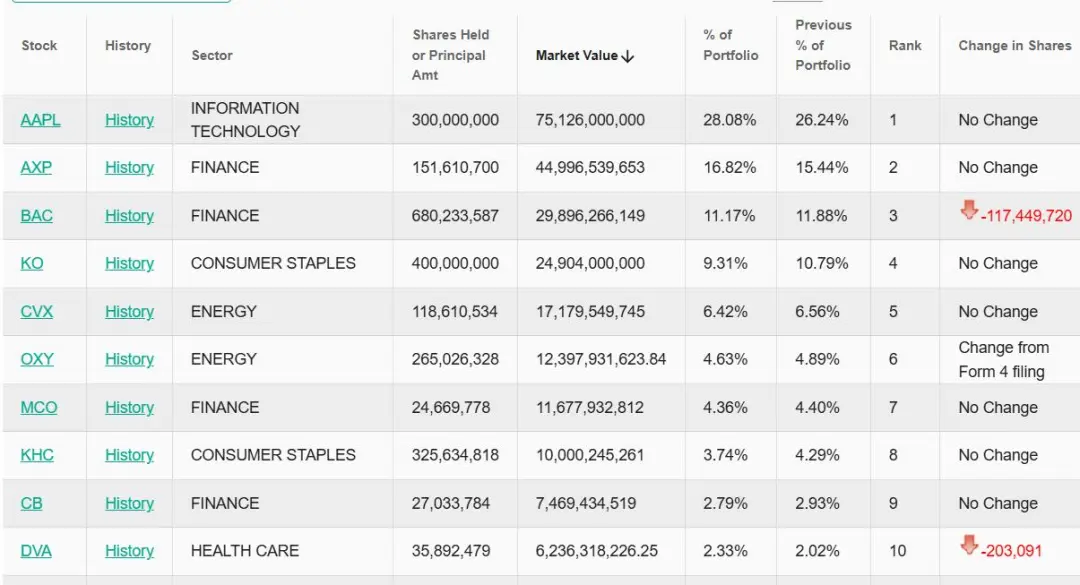View History for the CVX row
The image size is (1080, 585).
(129, 311)
